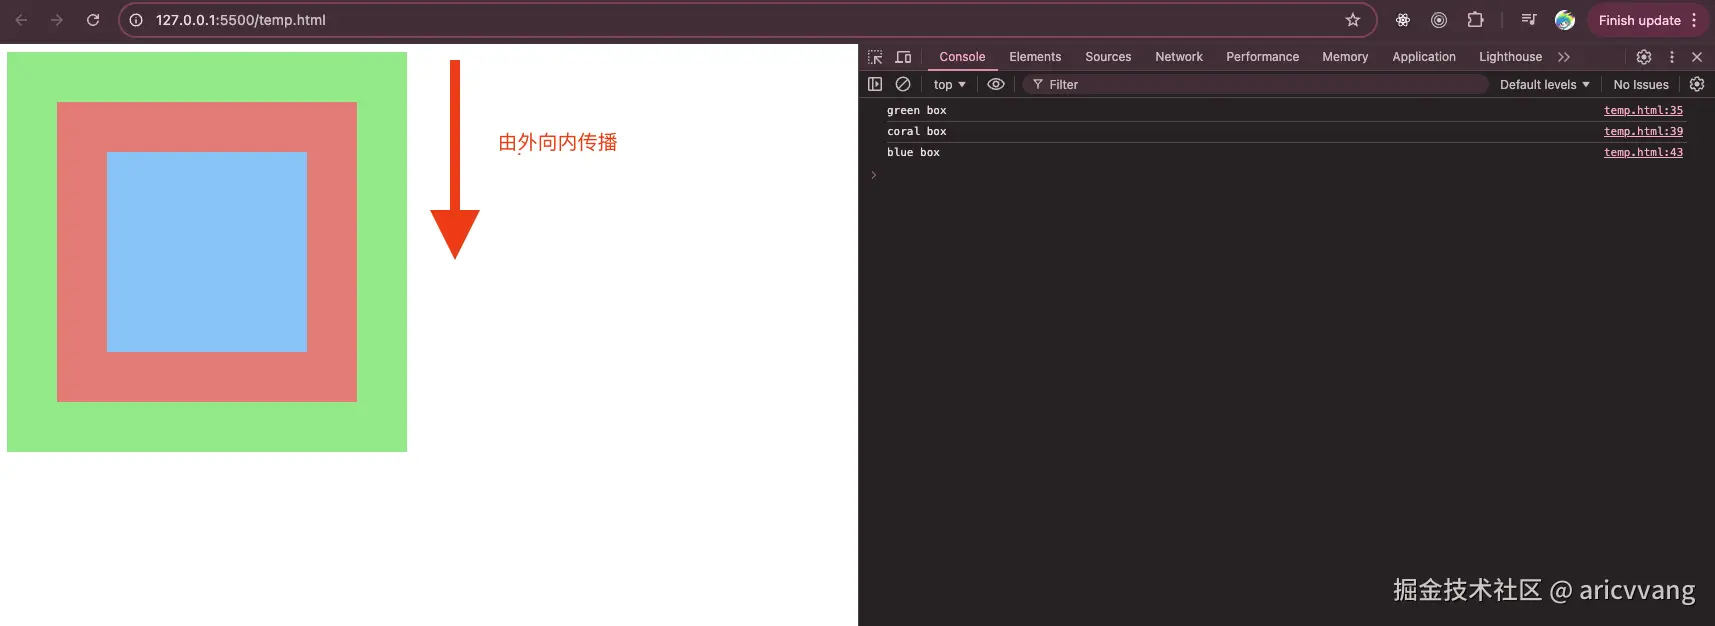Go forward with browser forward arrow
Image resolution: width=1715 pixels, height=626 pixels.
57,20
